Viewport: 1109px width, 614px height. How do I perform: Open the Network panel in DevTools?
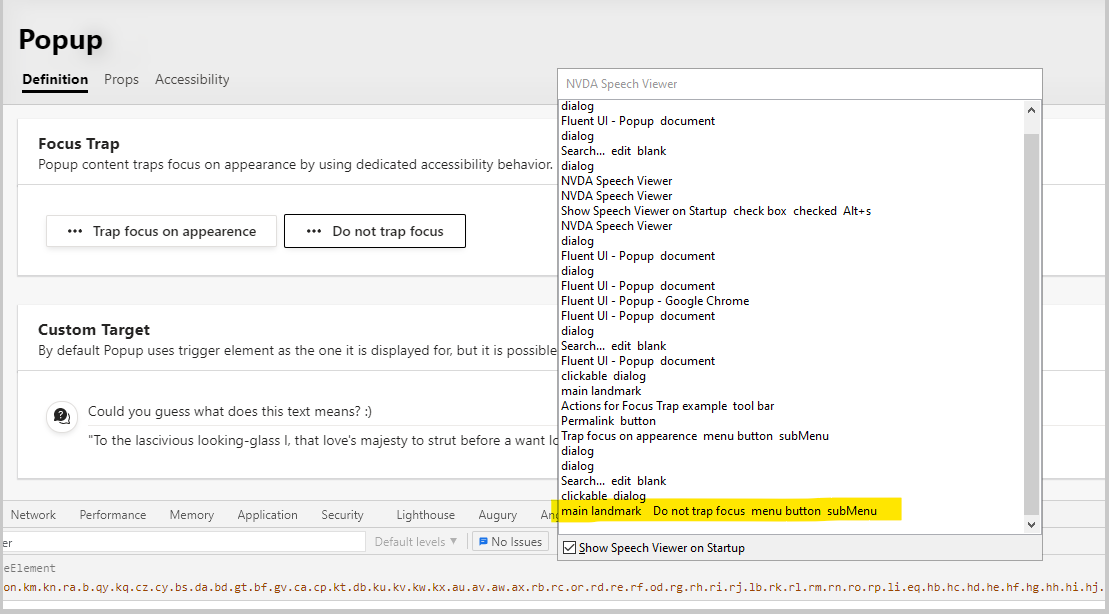pyautogui.click(x=33, y=514)
